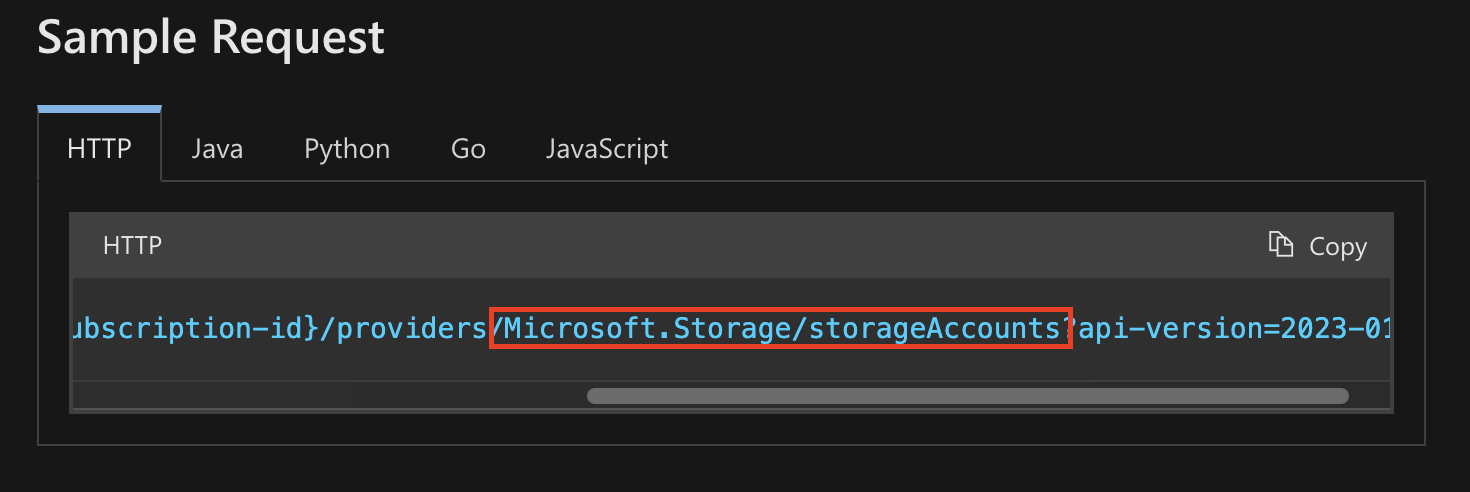The image size is (1470, 492).
Task: Click the Copy icon in code header
Action: pos(1280,245)
